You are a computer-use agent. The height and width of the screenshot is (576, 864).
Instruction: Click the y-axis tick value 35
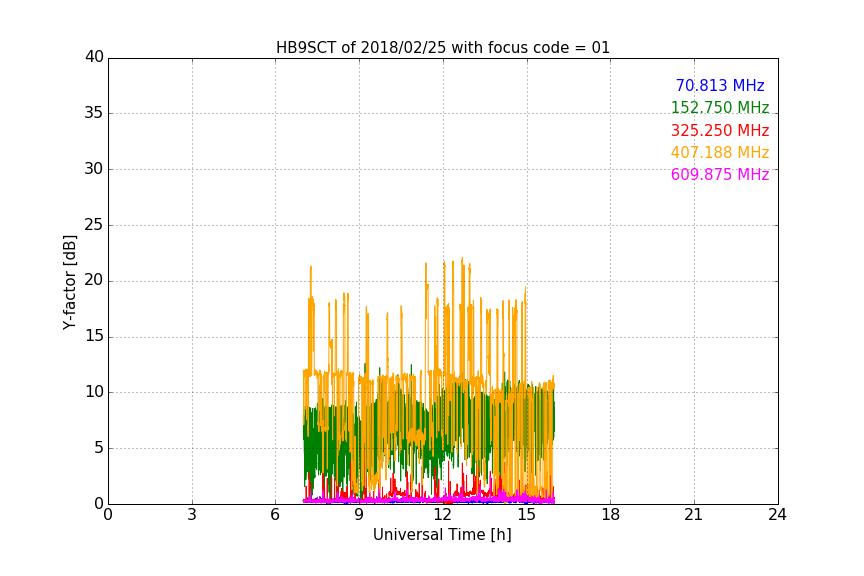pos(94,113)
